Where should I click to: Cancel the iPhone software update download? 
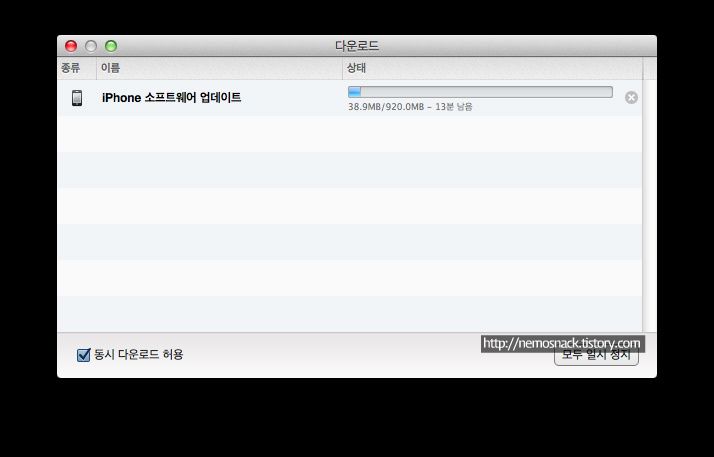[631, 97]
